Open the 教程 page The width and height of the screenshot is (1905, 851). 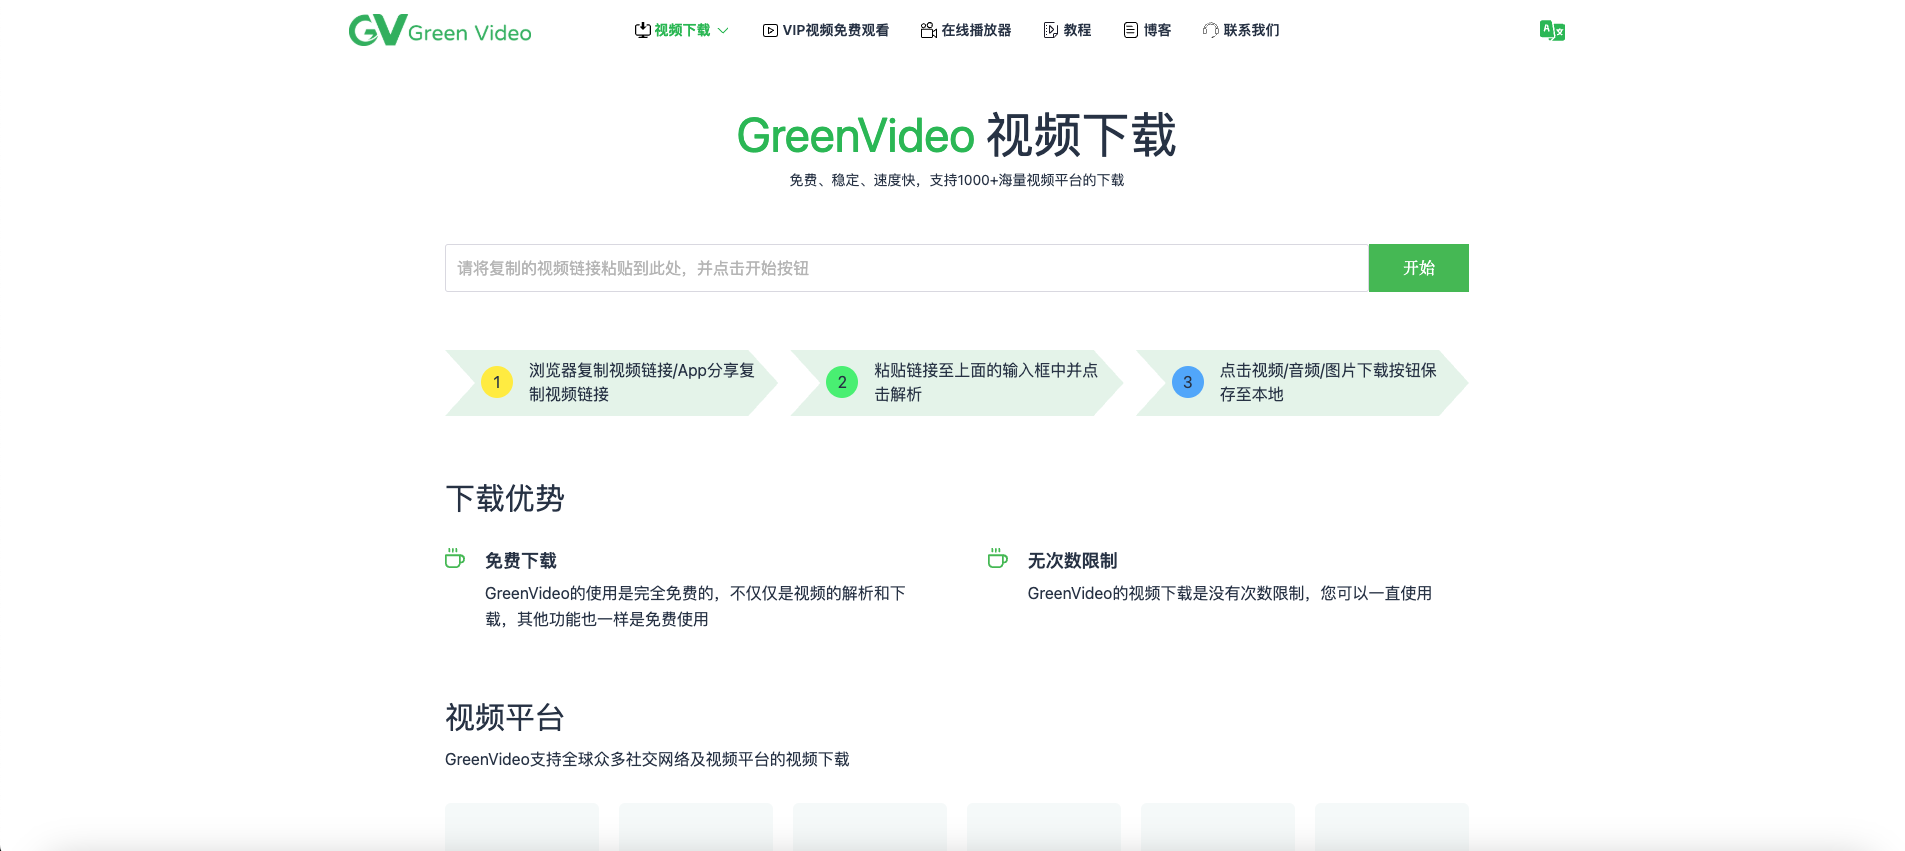coord(1067,30)
